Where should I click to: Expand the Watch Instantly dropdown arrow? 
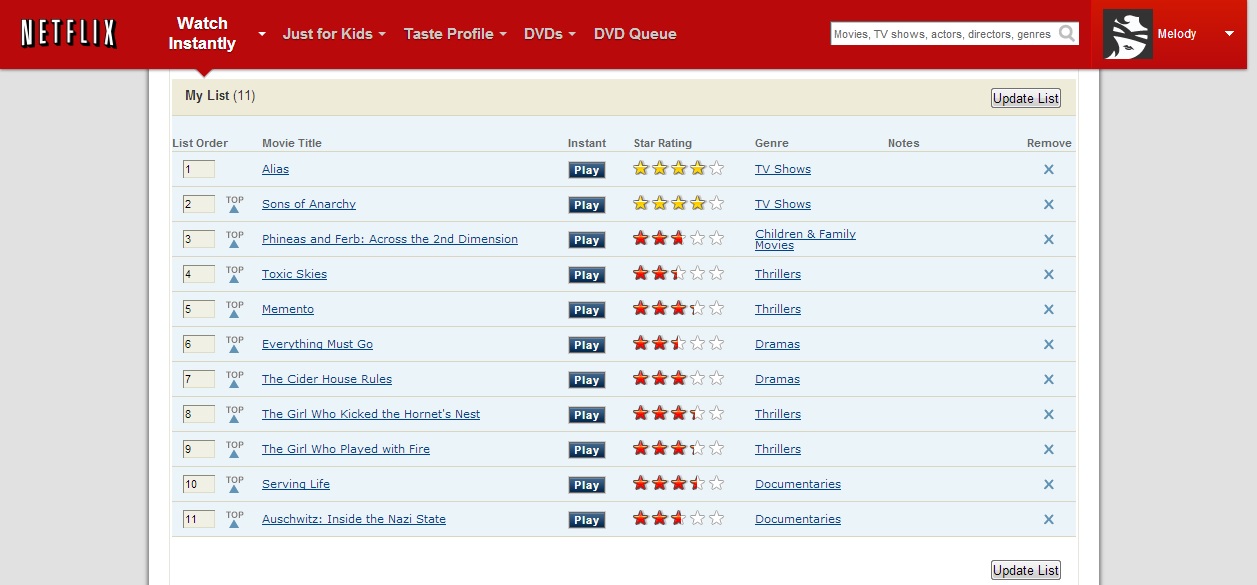pos(260,33)
